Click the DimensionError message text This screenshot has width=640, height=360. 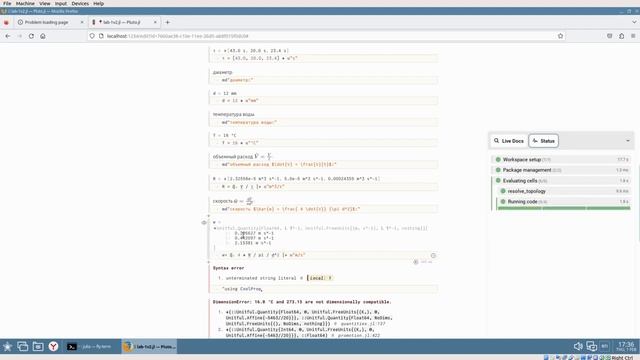click(x=302, y=302)
